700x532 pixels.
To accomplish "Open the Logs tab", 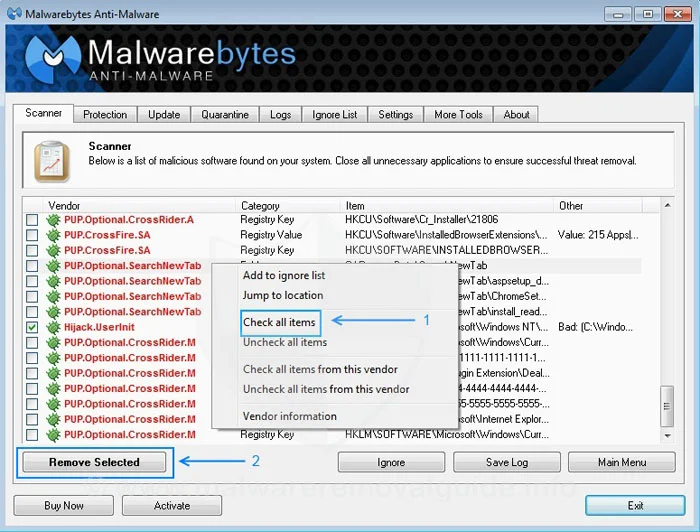I will (280, 115).
